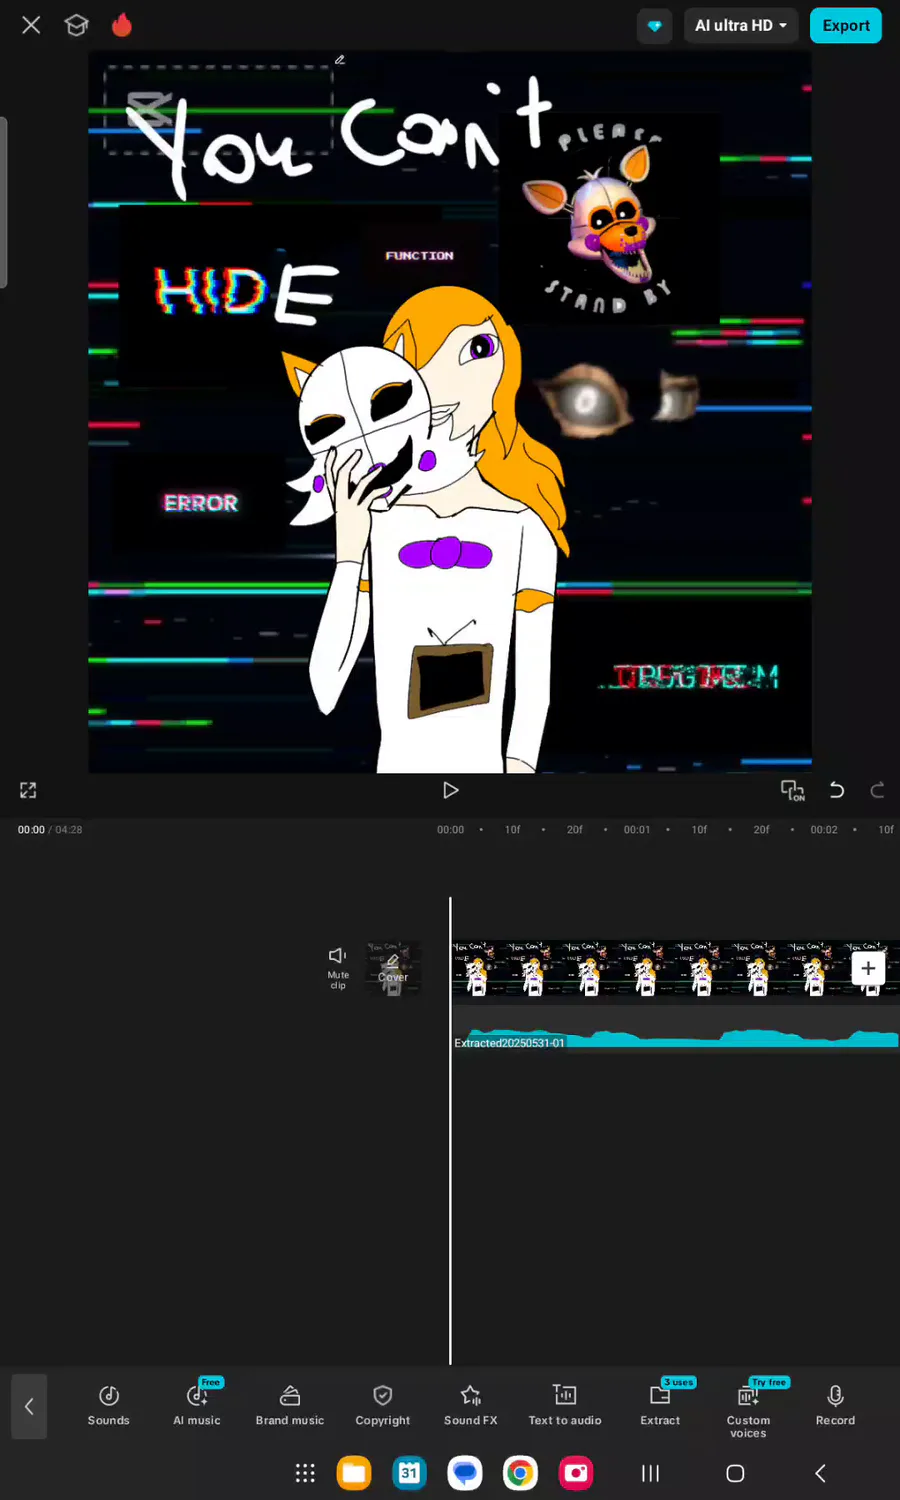Tap the red flame icon
This screenshot has width=900, height=1500.
(x=122, y=25)
